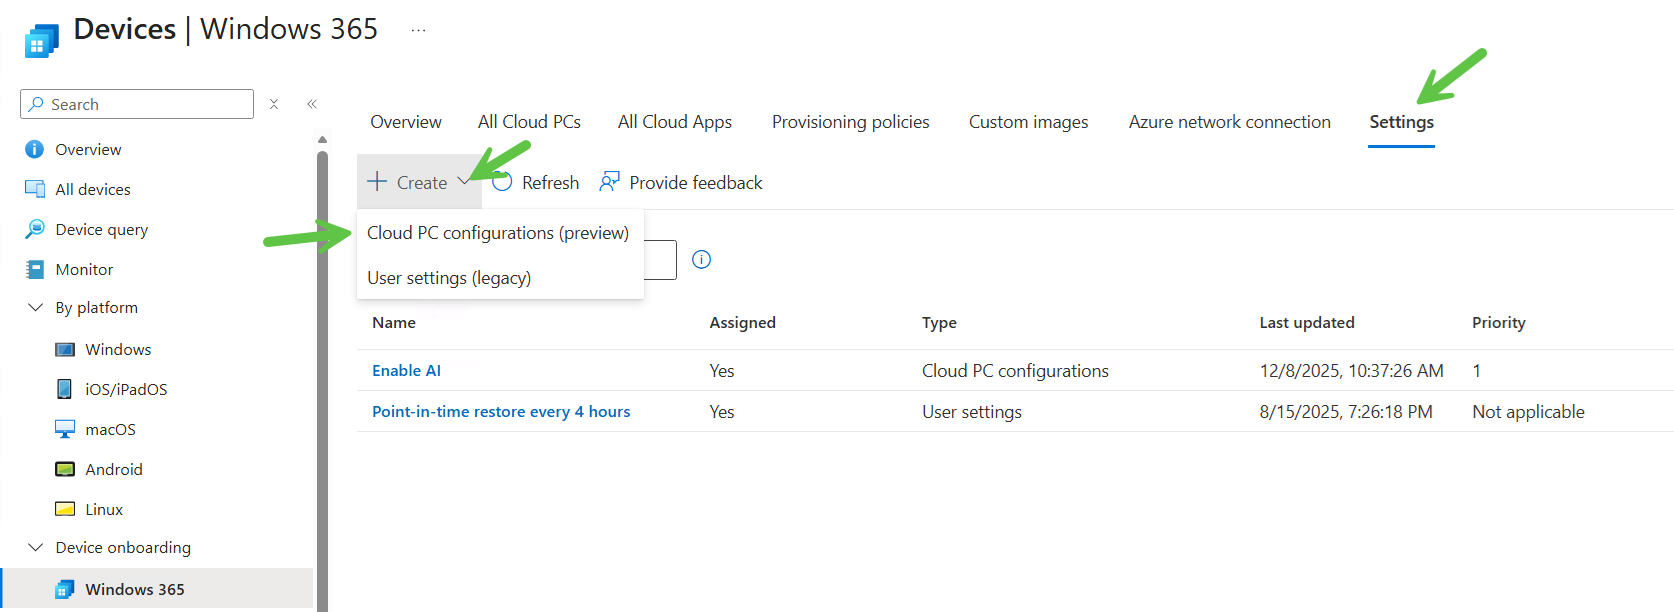Open the Azure network connection tab
1674x612 pixels.
click(1230, 122)
